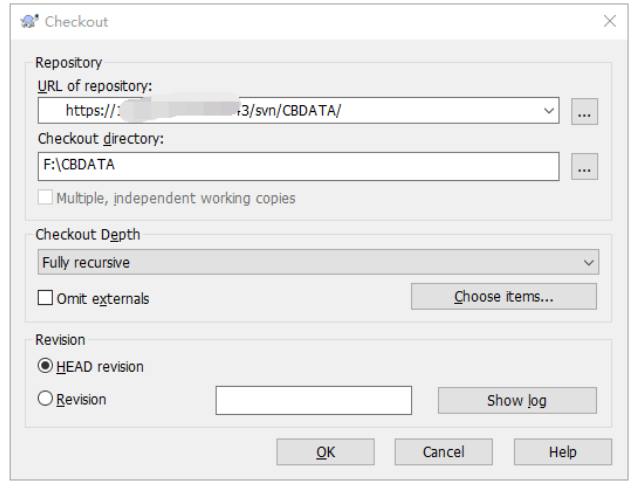Select the Revision radio button
Image resolution: width=638 pixels, height=489 pixels.
tap(45, 398)
